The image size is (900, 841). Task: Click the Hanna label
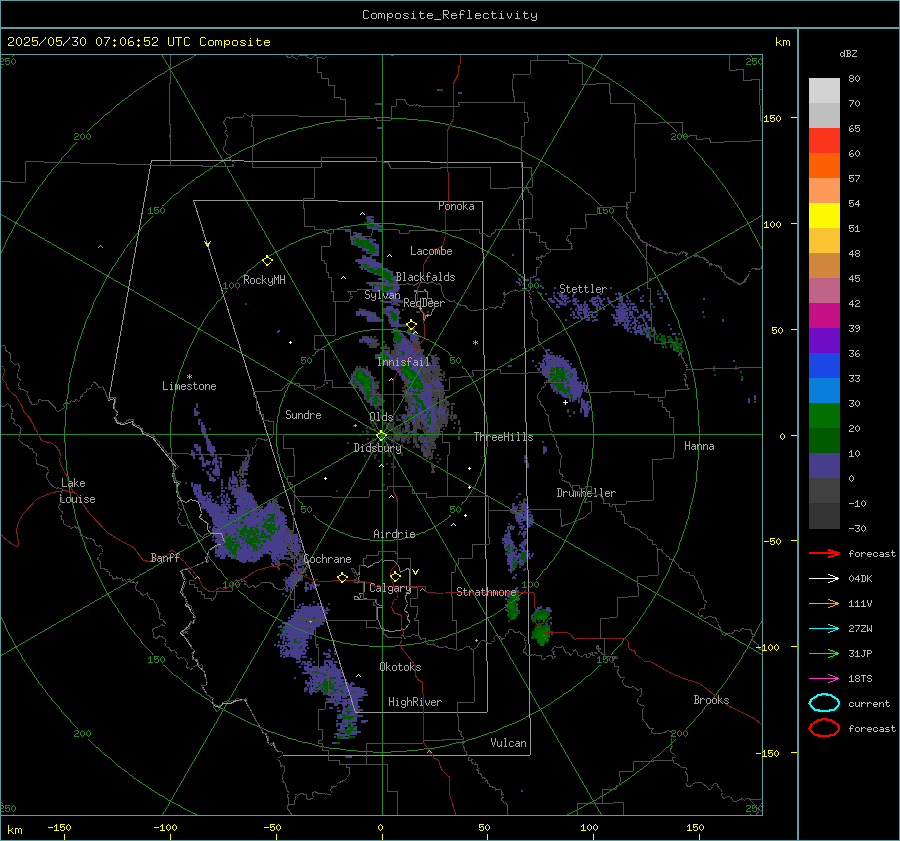(x=699, y=446)
